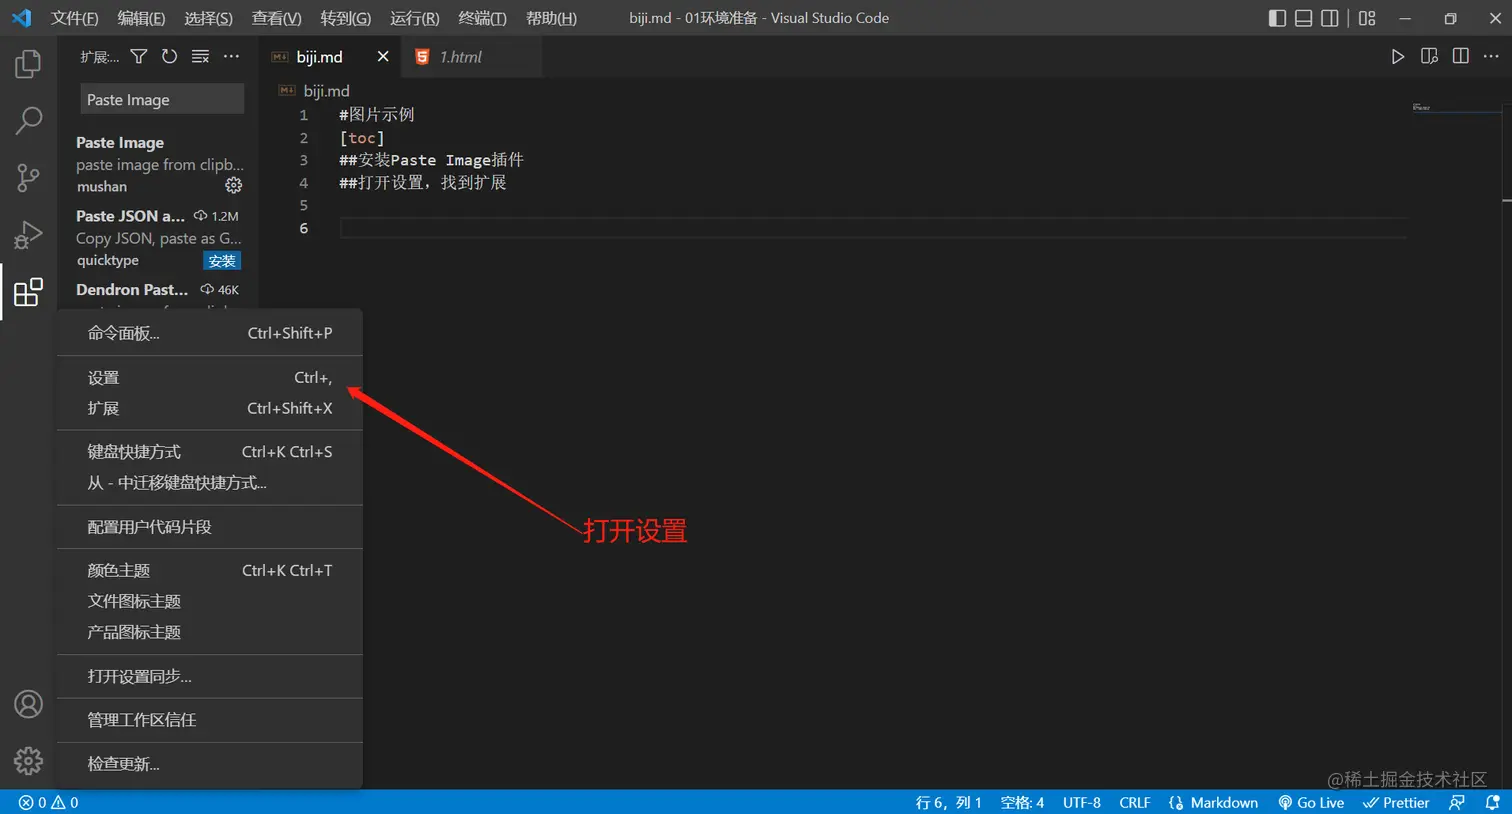Open Markdown preview to the side
This screenshot has height=814, width=1512.
point(1429,57)
